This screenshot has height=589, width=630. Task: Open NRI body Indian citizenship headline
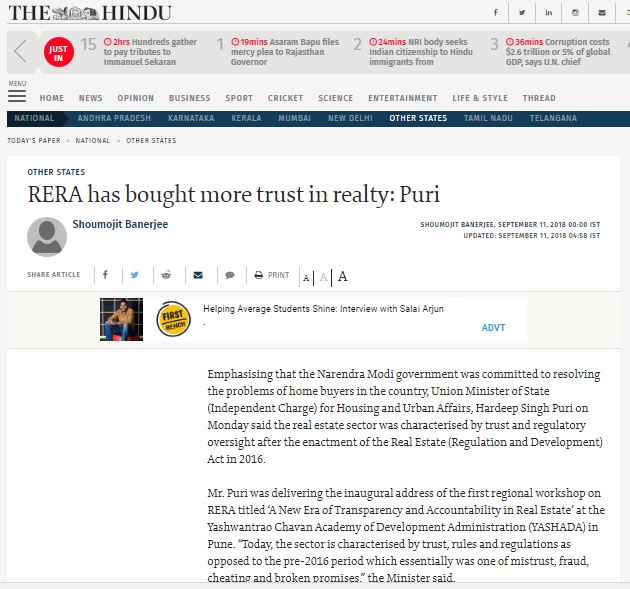coord(421,52)
